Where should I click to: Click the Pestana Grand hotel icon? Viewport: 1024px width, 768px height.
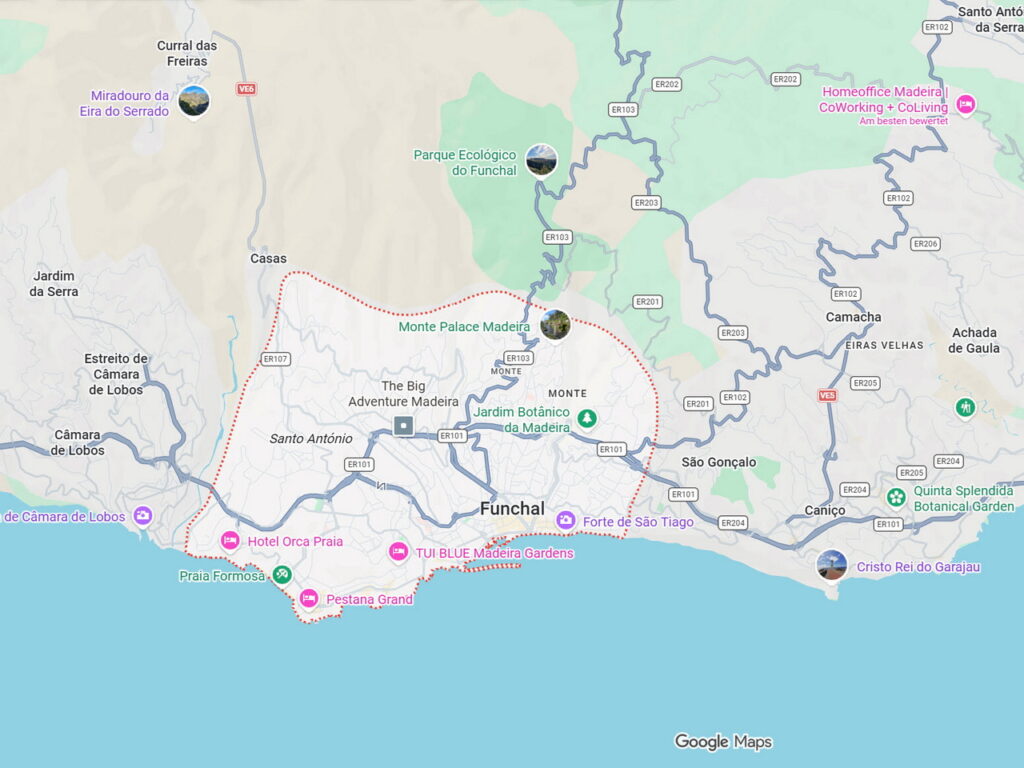coord(309,598)
